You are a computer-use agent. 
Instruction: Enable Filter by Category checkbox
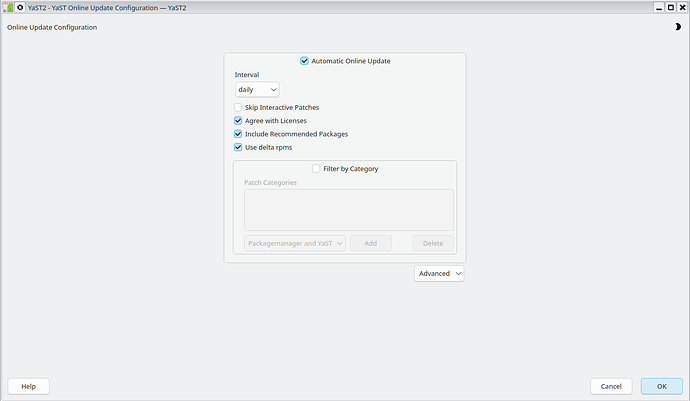[317, 169]
